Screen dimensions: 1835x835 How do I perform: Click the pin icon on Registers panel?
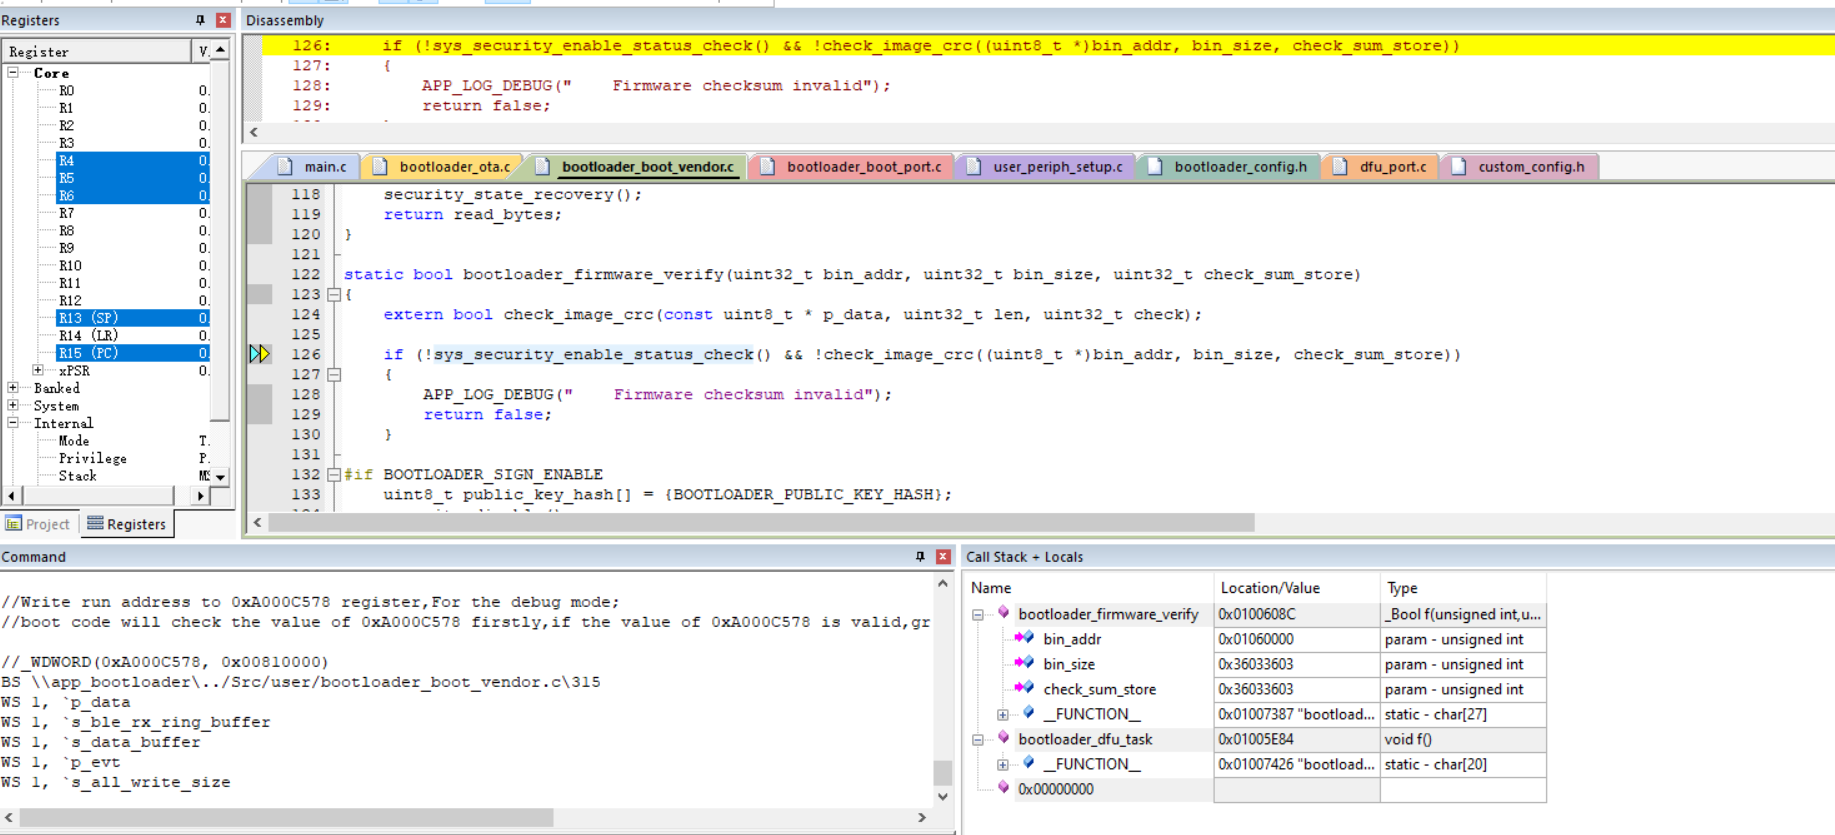tap(200, 20)
